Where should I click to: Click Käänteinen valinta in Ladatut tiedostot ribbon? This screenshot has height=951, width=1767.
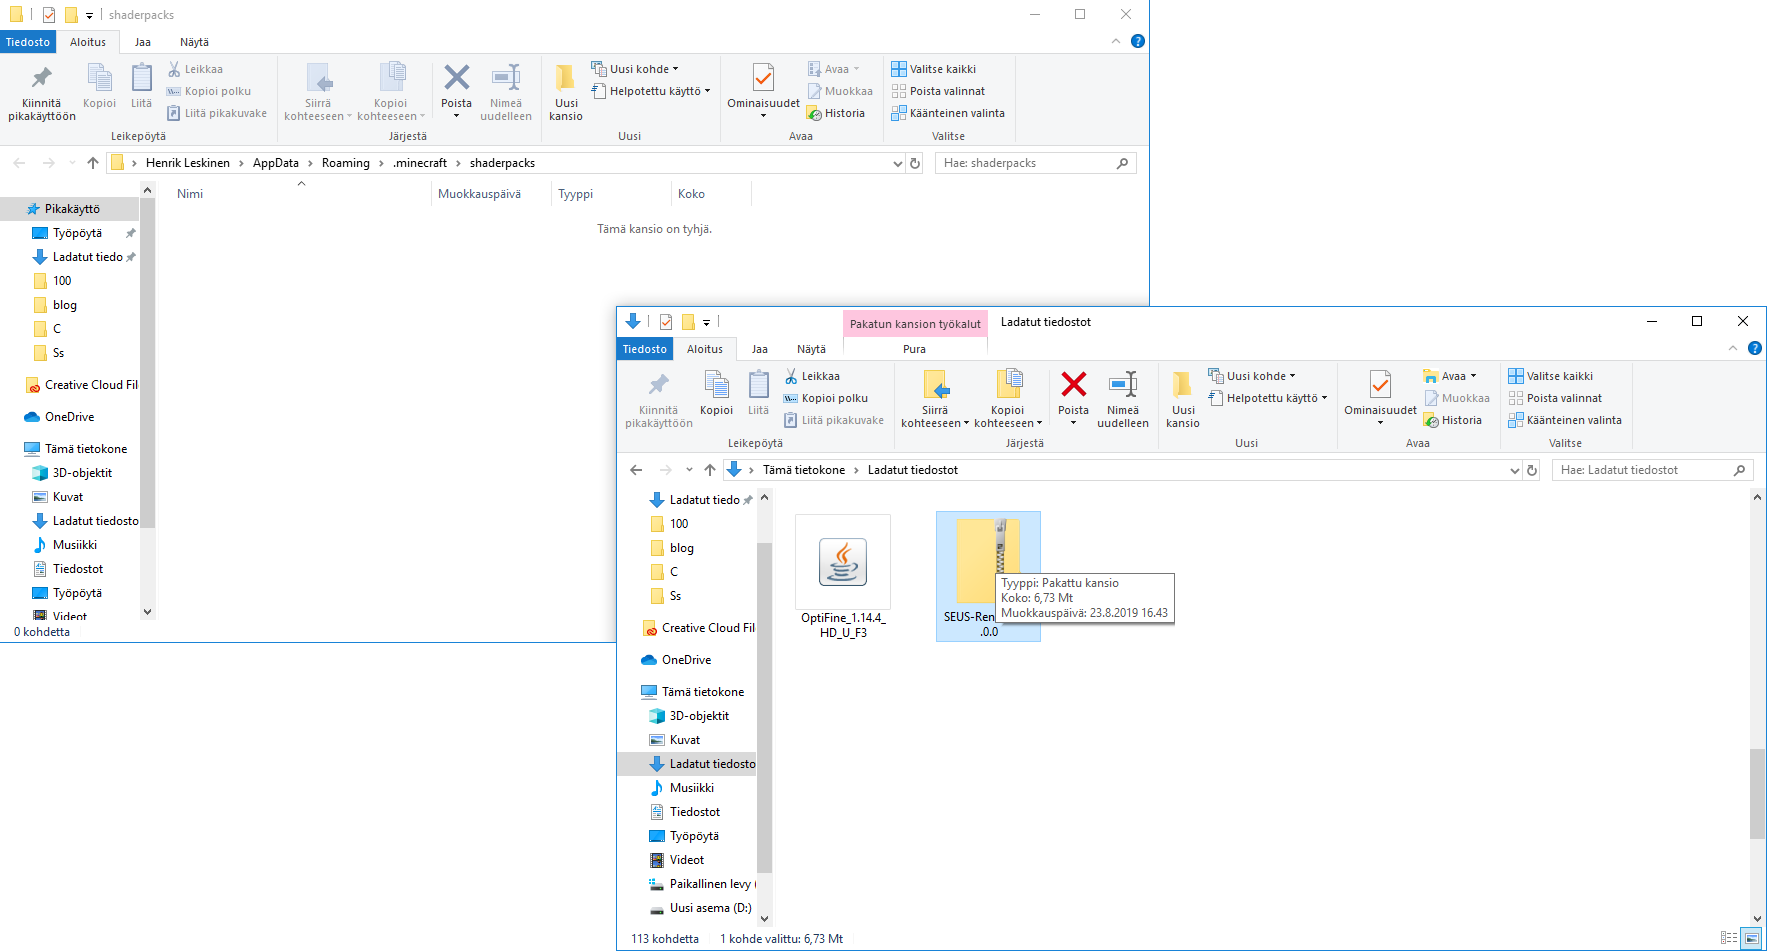(x=1565, y=420)
